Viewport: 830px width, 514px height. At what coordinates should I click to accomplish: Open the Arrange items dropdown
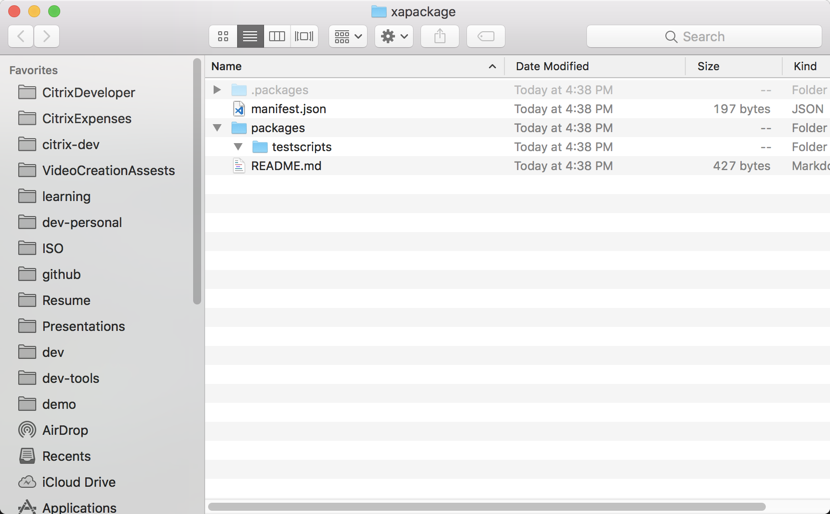click(x=348, y=36)
